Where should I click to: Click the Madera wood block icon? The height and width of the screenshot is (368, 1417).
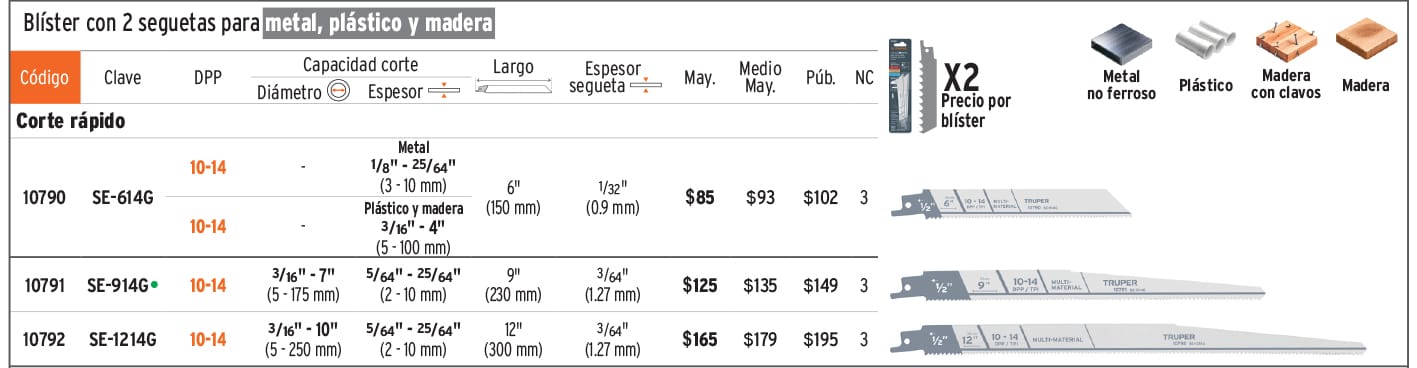click(1365, 42)
